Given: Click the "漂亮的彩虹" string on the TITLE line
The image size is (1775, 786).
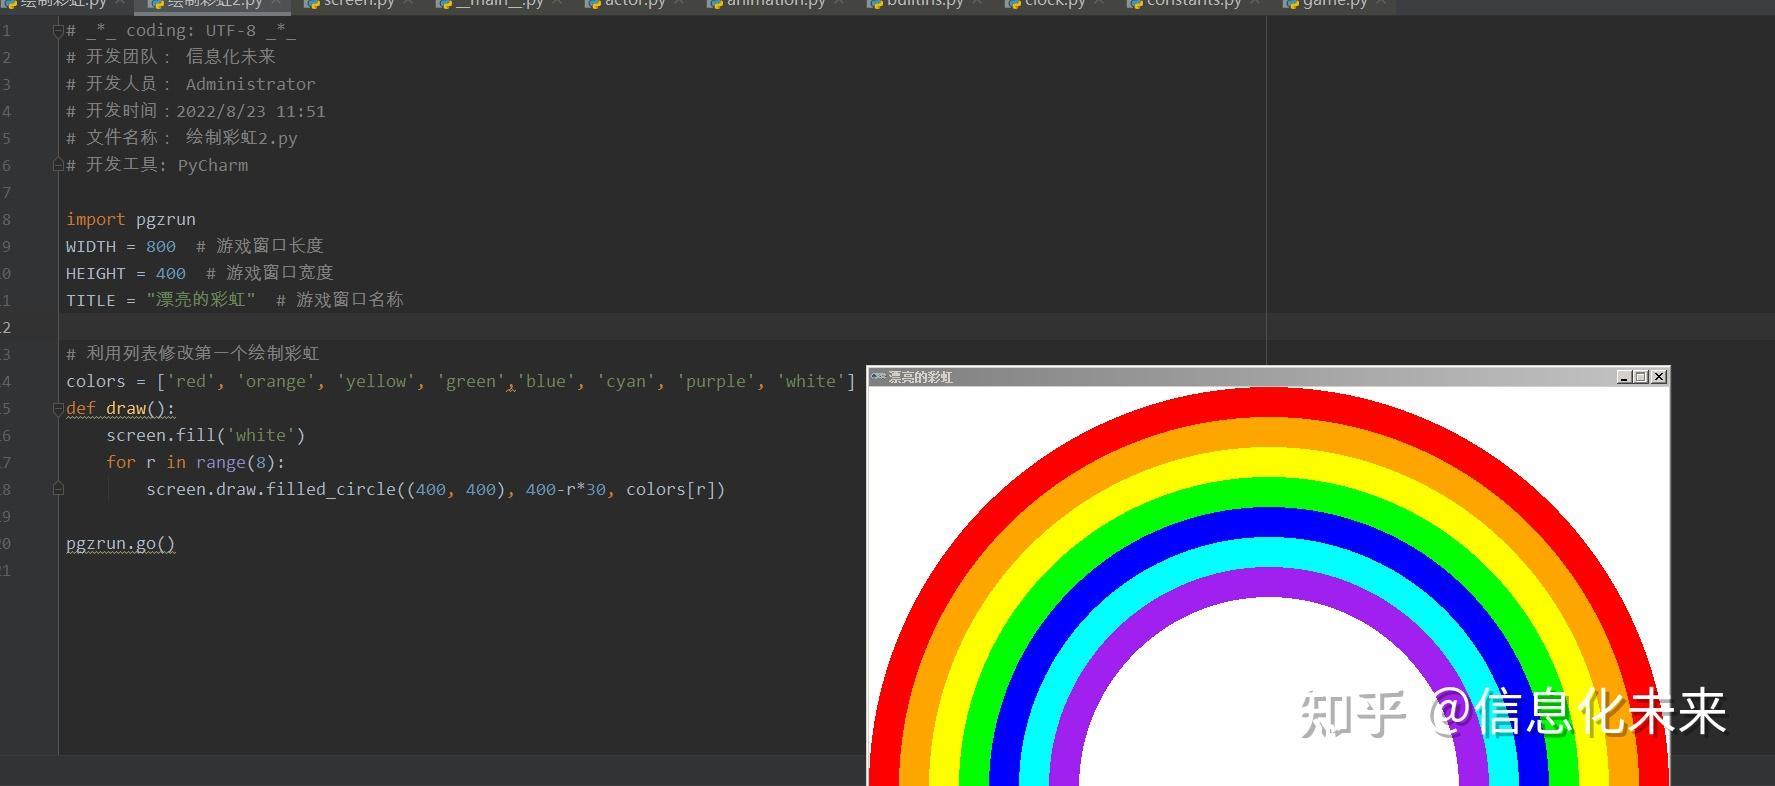Looking at the screenshot, I should point(201,300).
